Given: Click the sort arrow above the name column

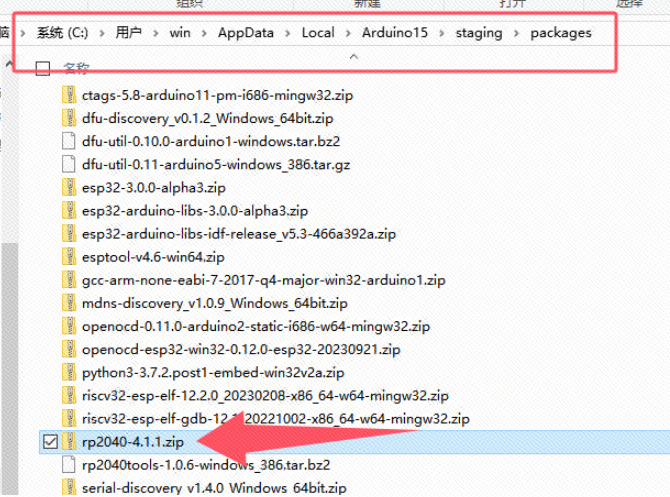Looking at the screenshot, I should [354, 56].
